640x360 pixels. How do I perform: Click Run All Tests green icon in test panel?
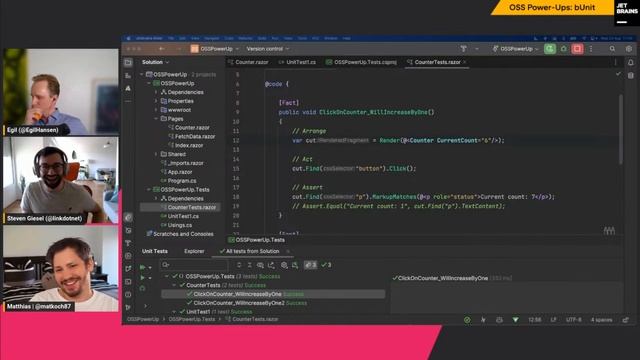click(x=142, y=267)
